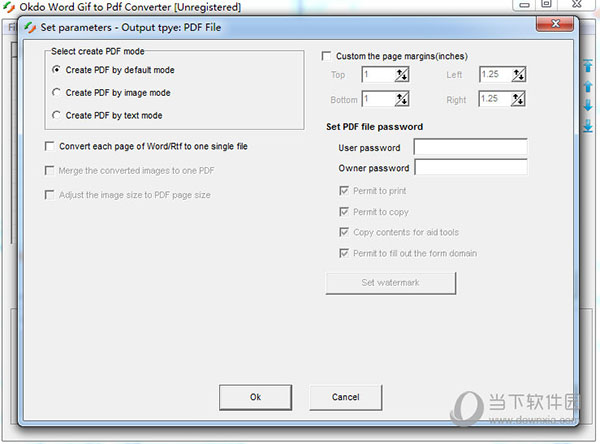600x444 pixels.
Task: Toggle Merge the converted images to one PDF
Action: (x=49, y=170)
